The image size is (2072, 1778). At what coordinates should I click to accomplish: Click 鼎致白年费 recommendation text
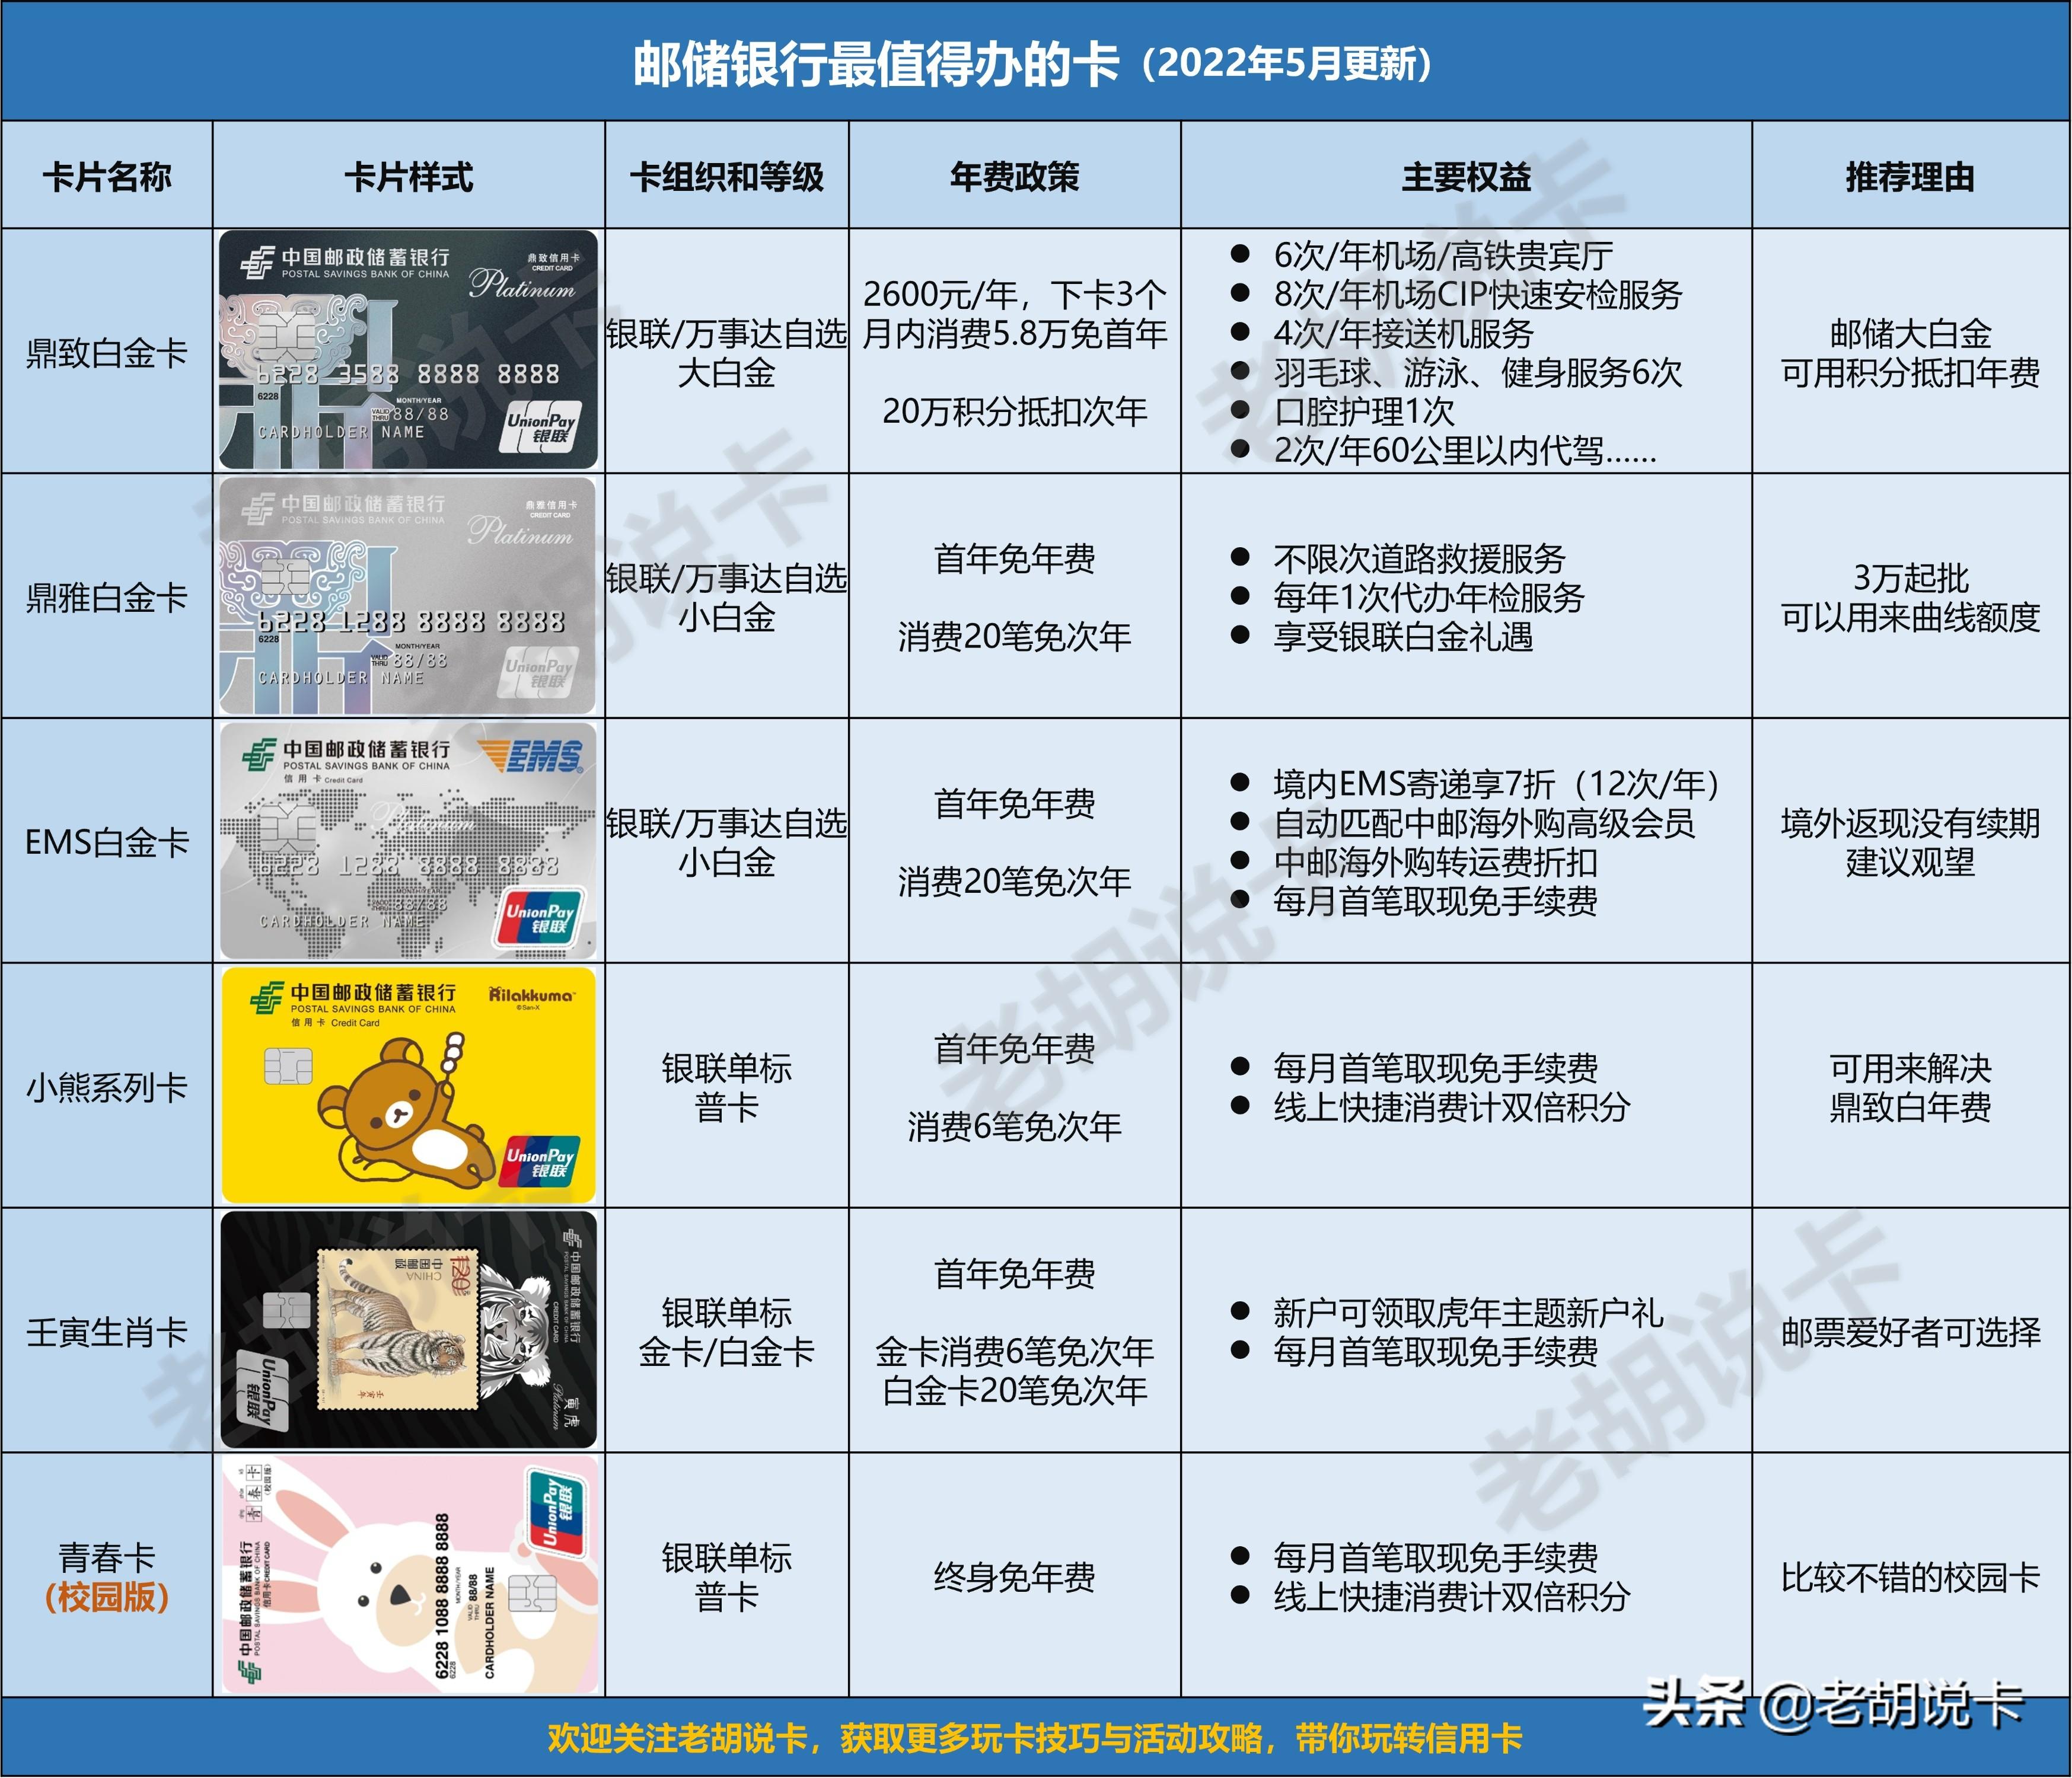point(1911,1107)
